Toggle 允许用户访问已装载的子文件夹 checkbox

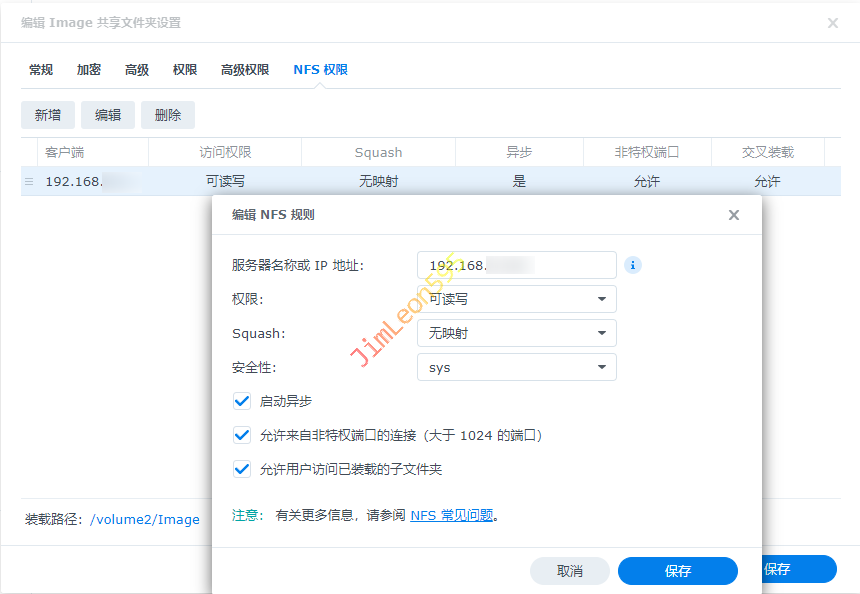pyautogui.click(x=242, y=469)
